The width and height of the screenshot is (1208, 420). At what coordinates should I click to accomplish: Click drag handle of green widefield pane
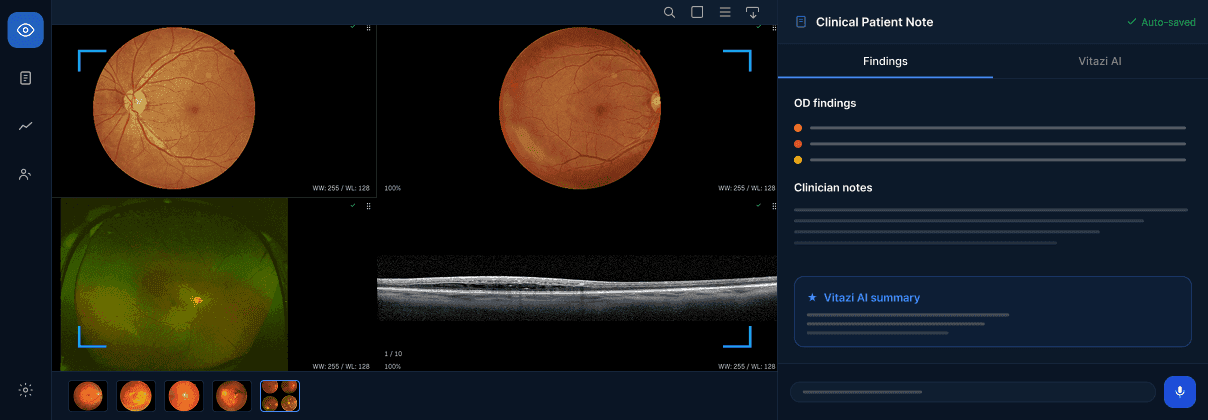point(368,206)
